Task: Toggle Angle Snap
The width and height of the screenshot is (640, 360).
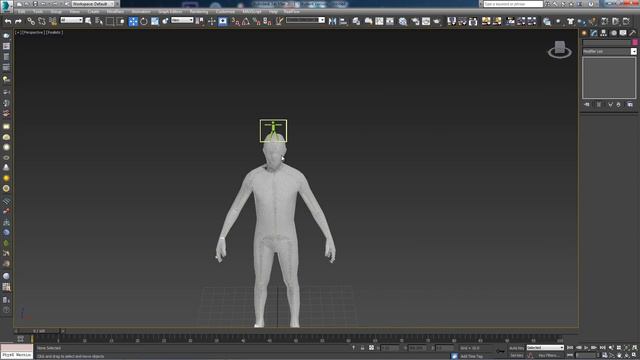Action: pos(246,21)
